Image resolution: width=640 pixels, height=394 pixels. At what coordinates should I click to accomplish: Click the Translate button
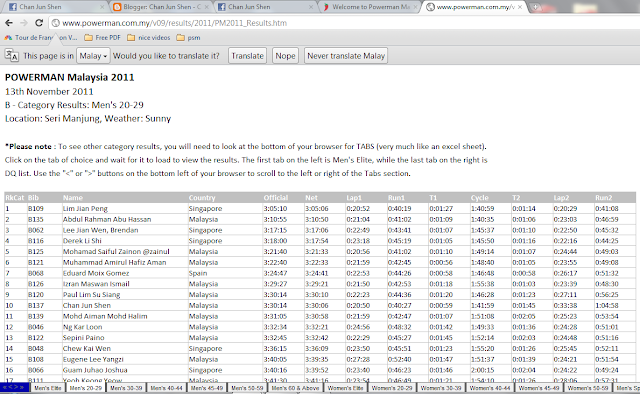pyautogui.click(x=247, y=56)
